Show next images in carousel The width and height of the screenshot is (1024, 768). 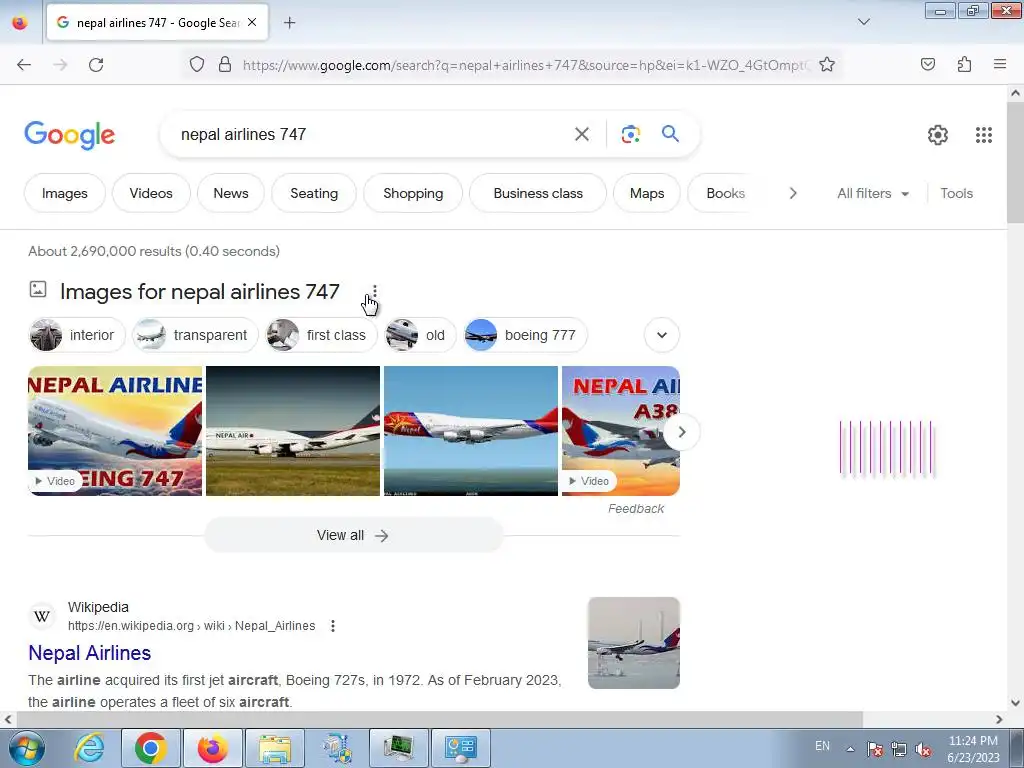pos(681,432)
